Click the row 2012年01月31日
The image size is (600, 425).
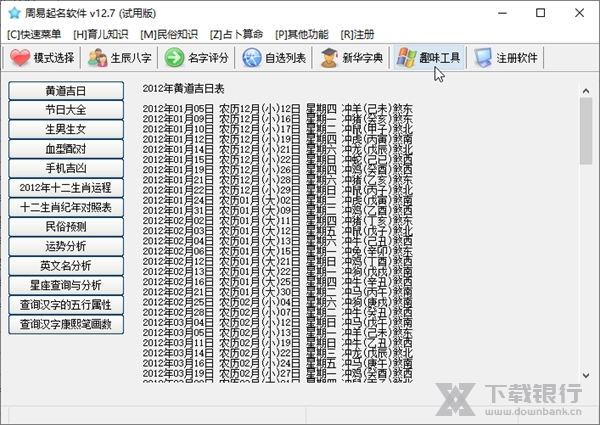(278, 211)
